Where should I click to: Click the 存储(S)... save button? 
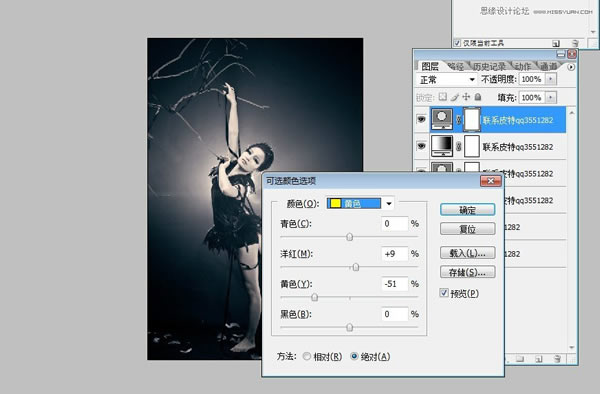coord(468,272)
